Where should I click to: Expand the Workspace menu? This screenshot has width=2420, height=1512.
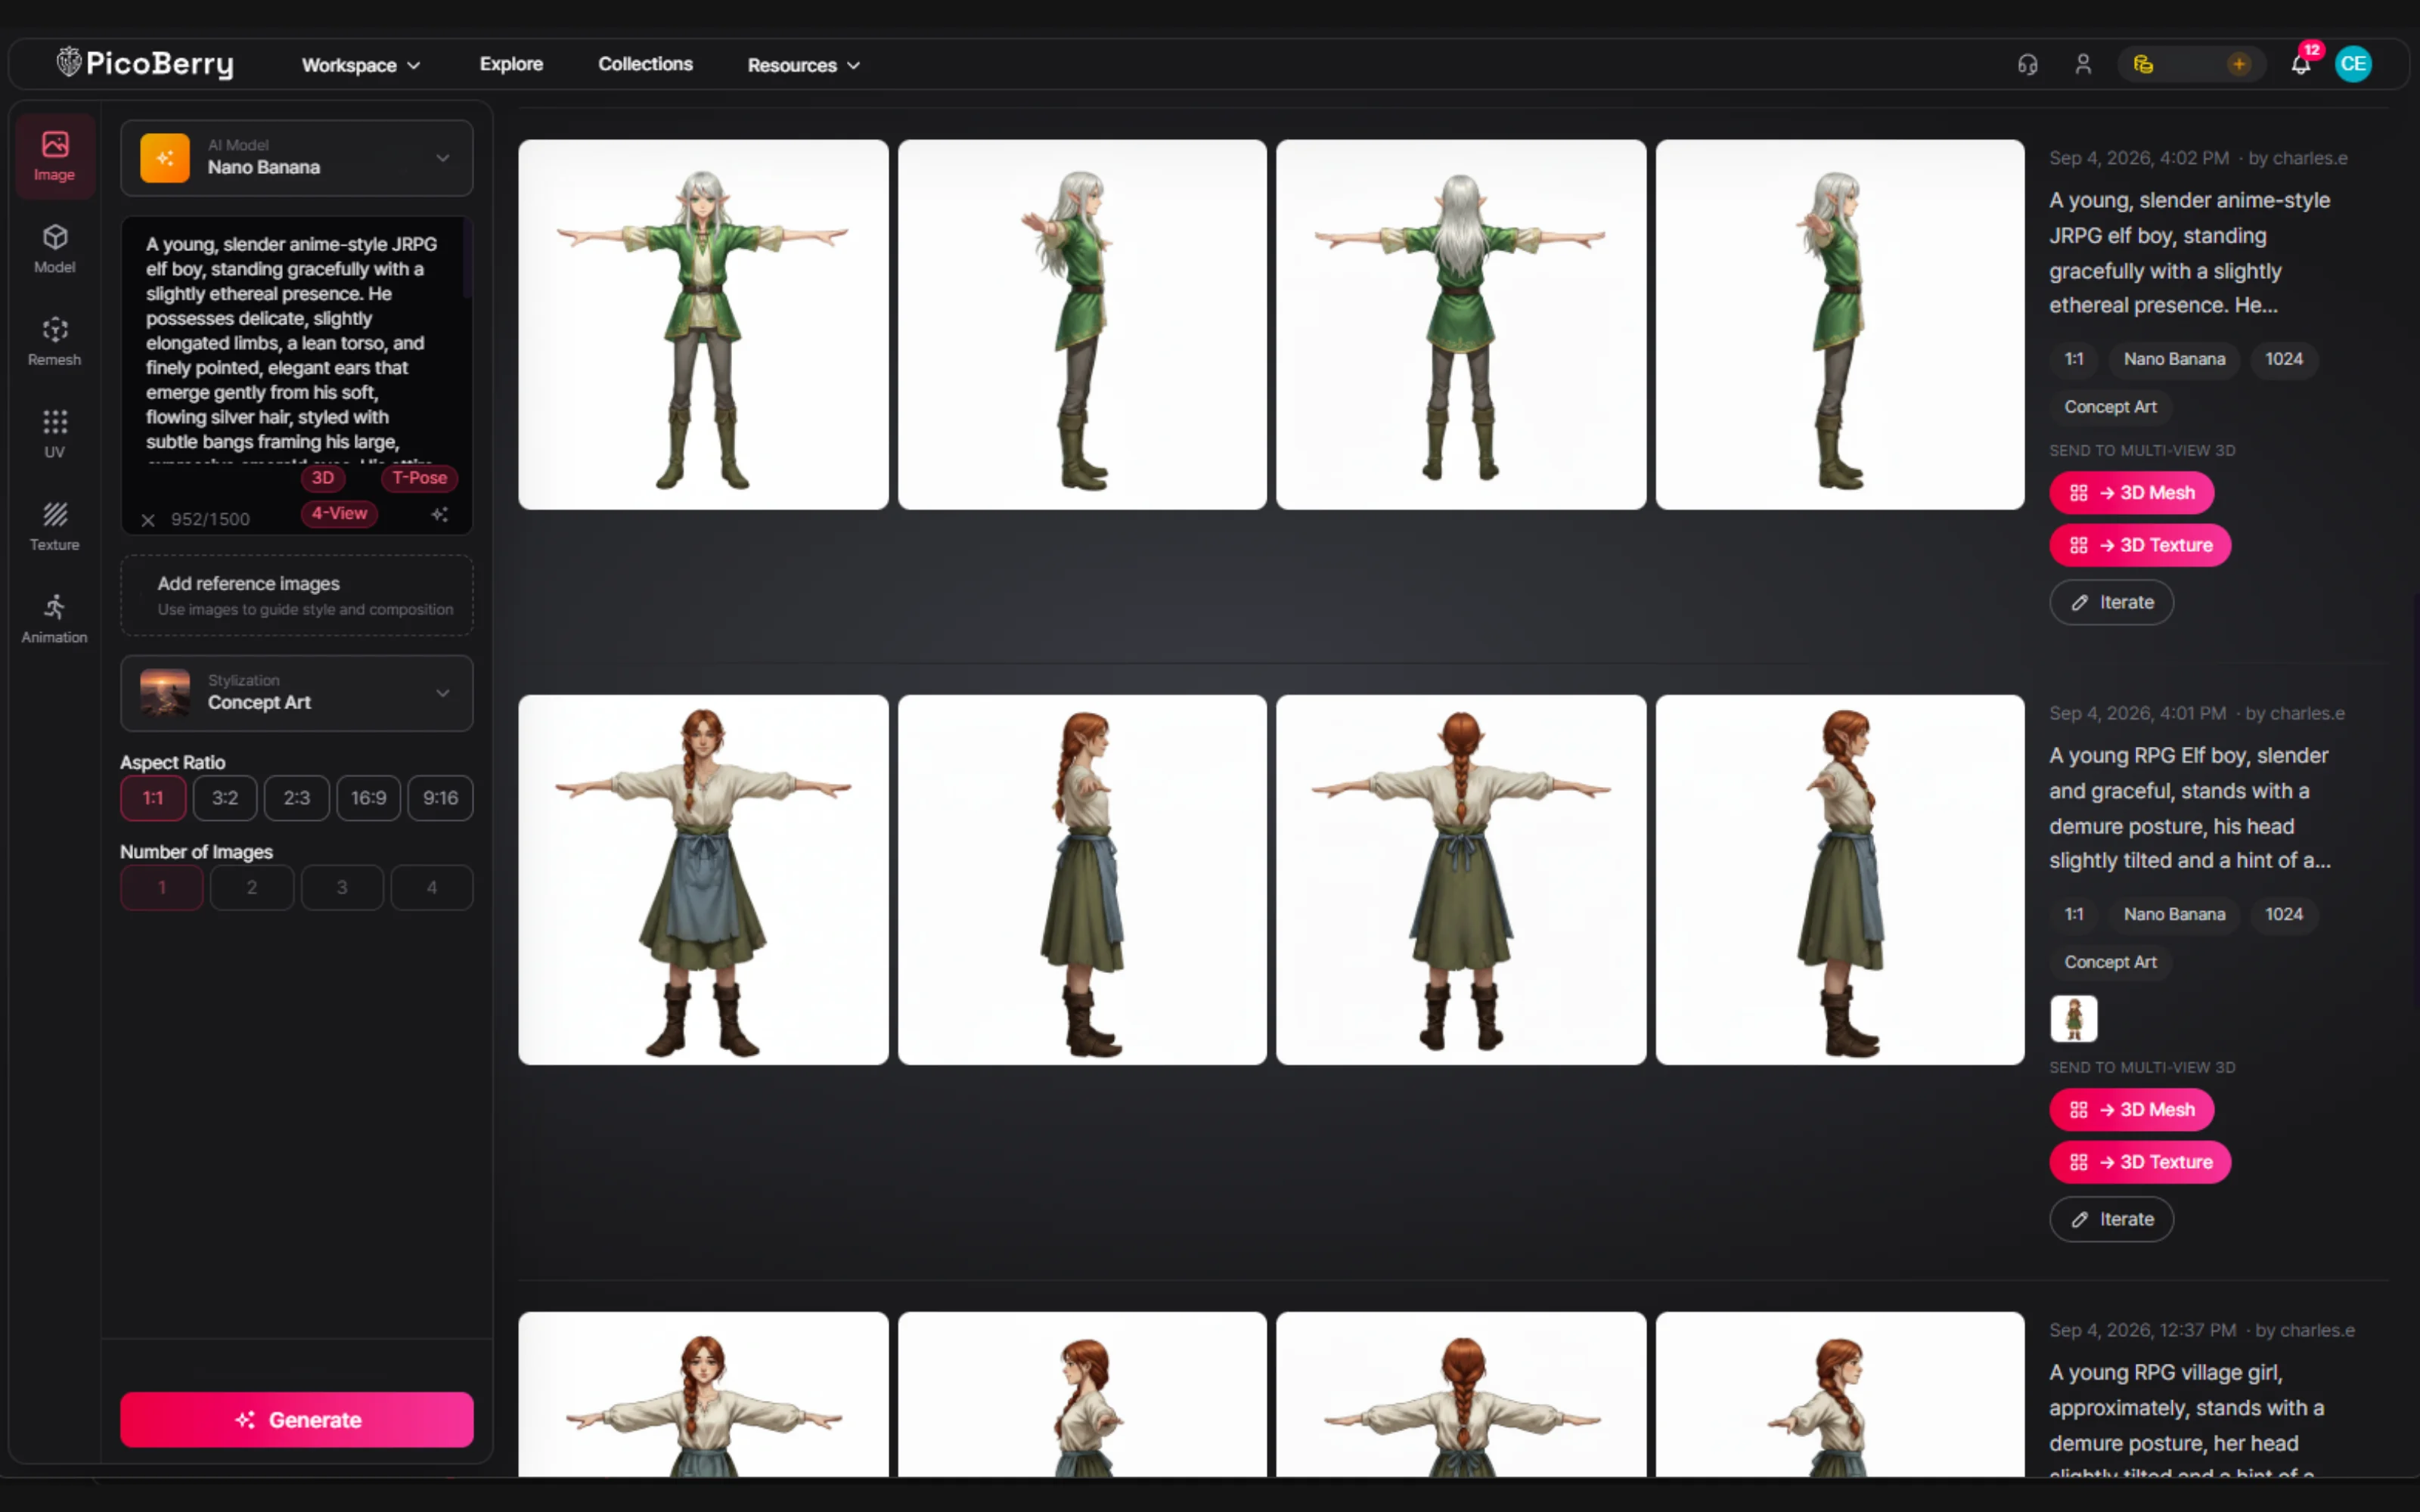coord(361,65)
